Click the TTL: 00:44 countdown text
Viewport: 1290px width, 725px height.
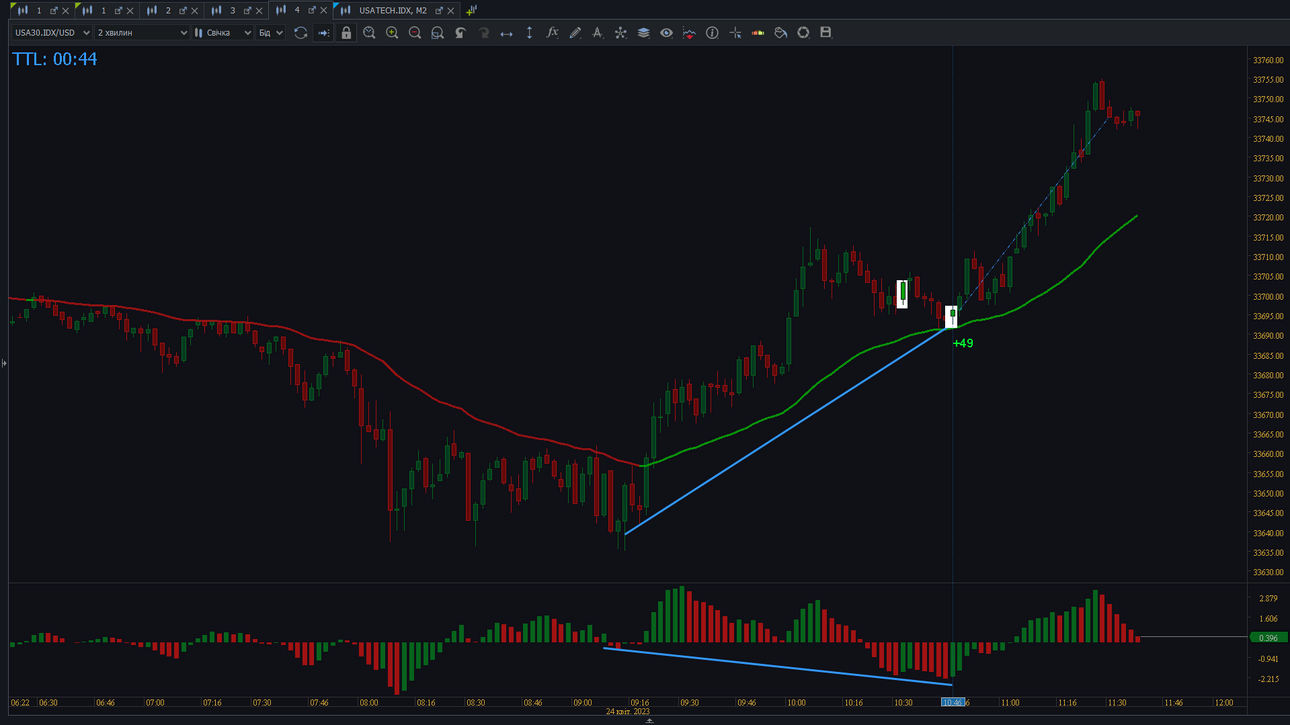55,59
